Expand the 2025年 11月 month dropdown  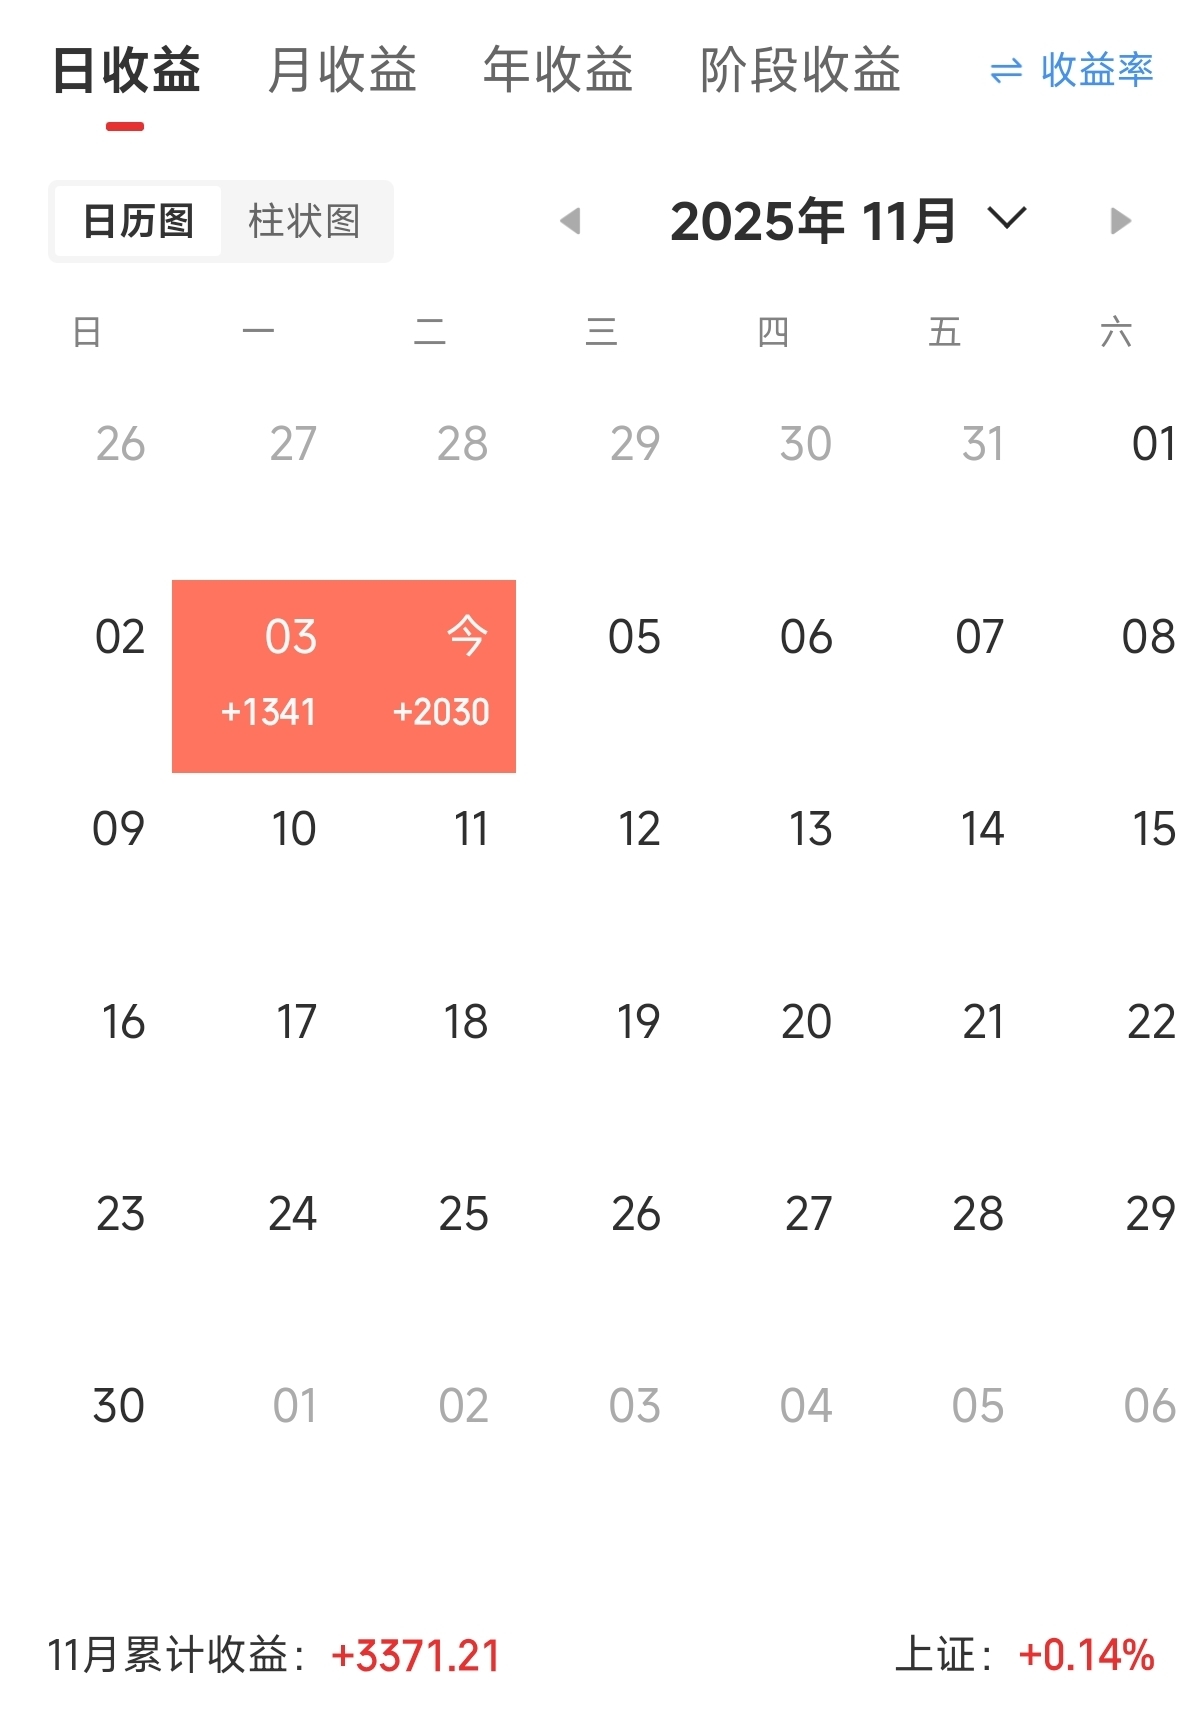(x=1006, y=219)
